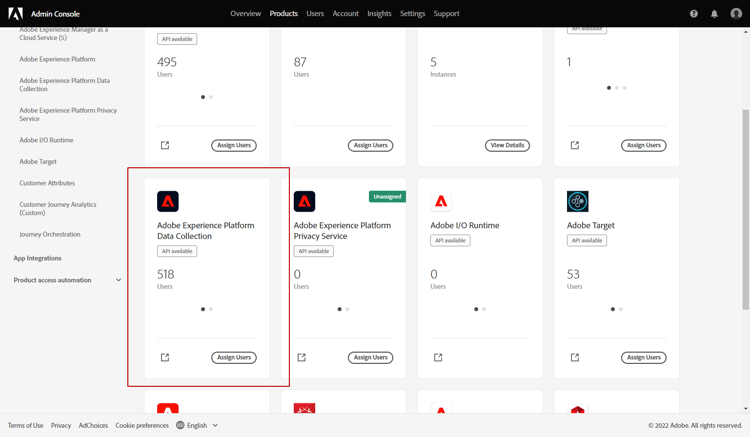
Task: Assign Users for Experience Platform Data Collection
Action: (x=234, y=358)
